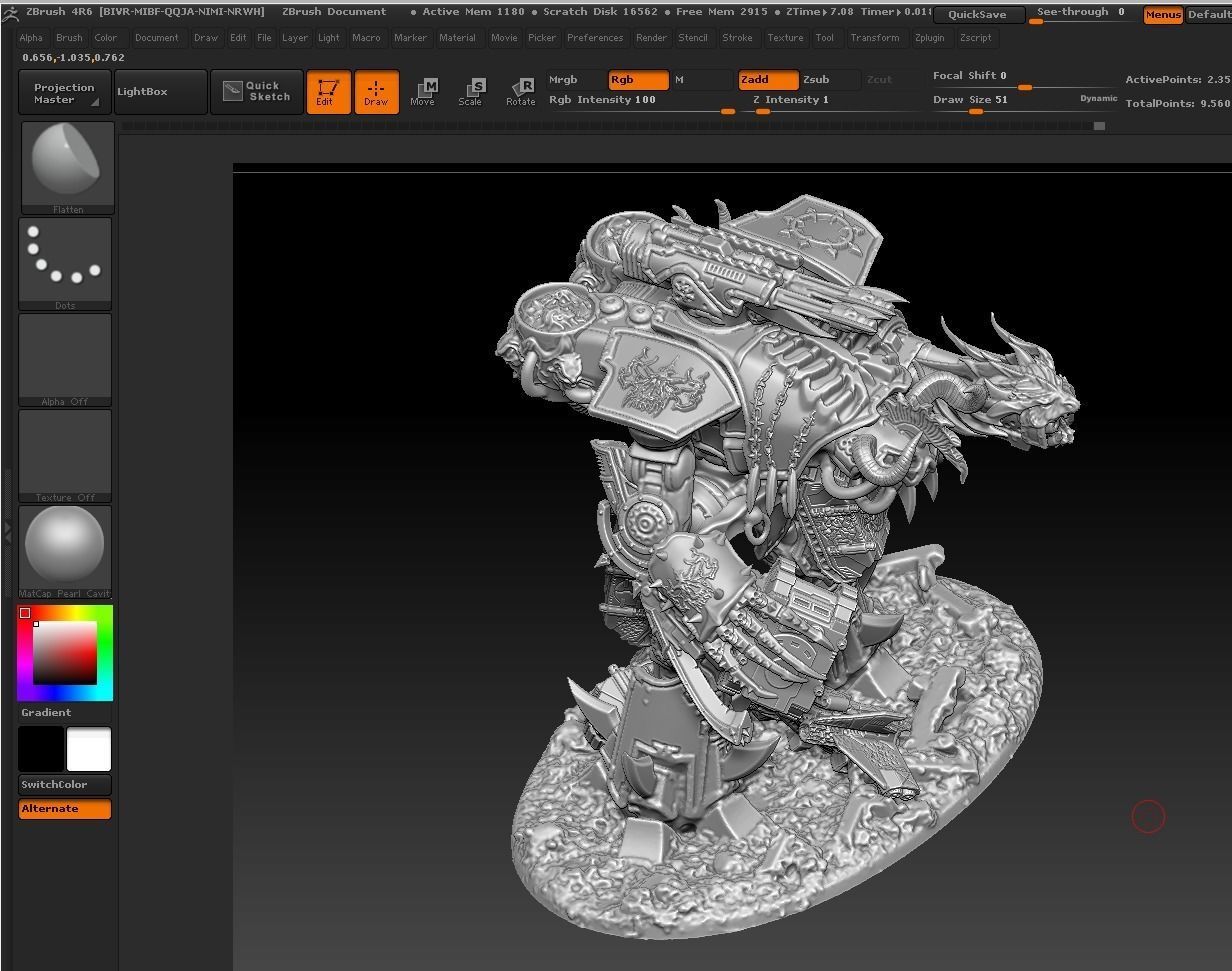This screenshot has width=1232, height=971.
Task: Toggle the M material draw mode
Action: [702, 80]
